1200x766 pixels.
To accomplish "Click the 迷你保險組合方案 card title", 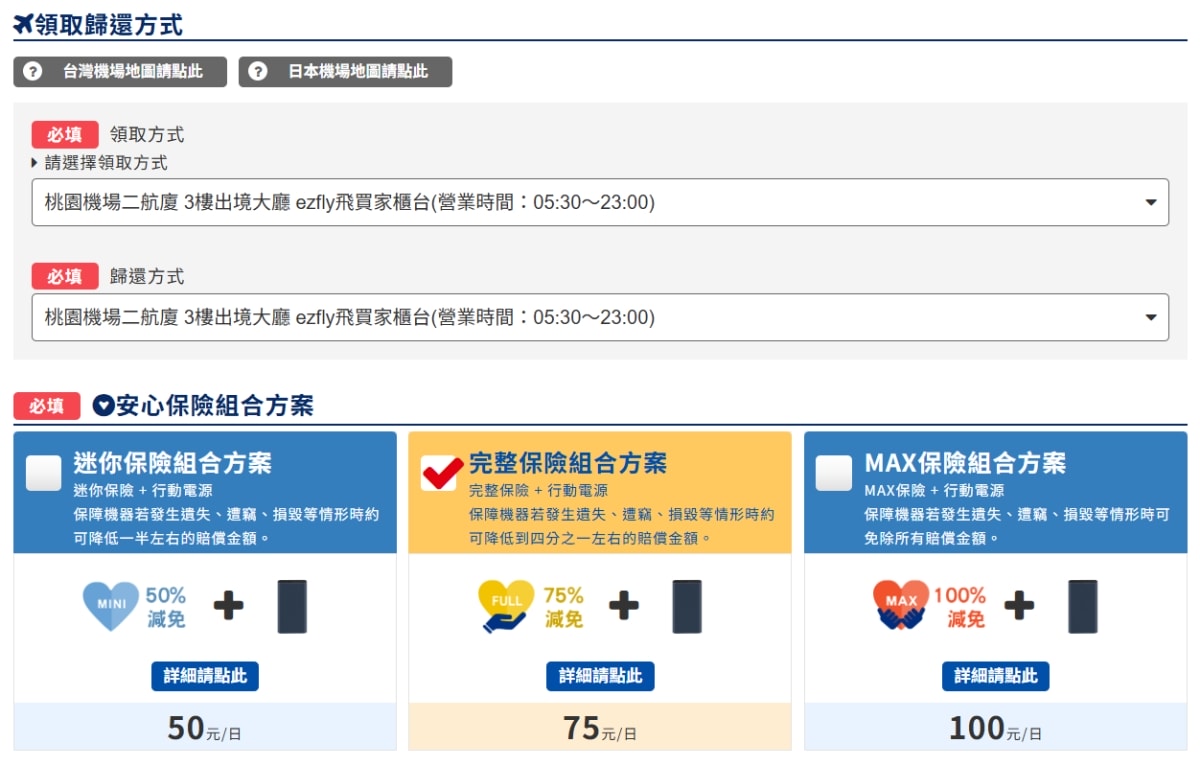I will (172, 463).
